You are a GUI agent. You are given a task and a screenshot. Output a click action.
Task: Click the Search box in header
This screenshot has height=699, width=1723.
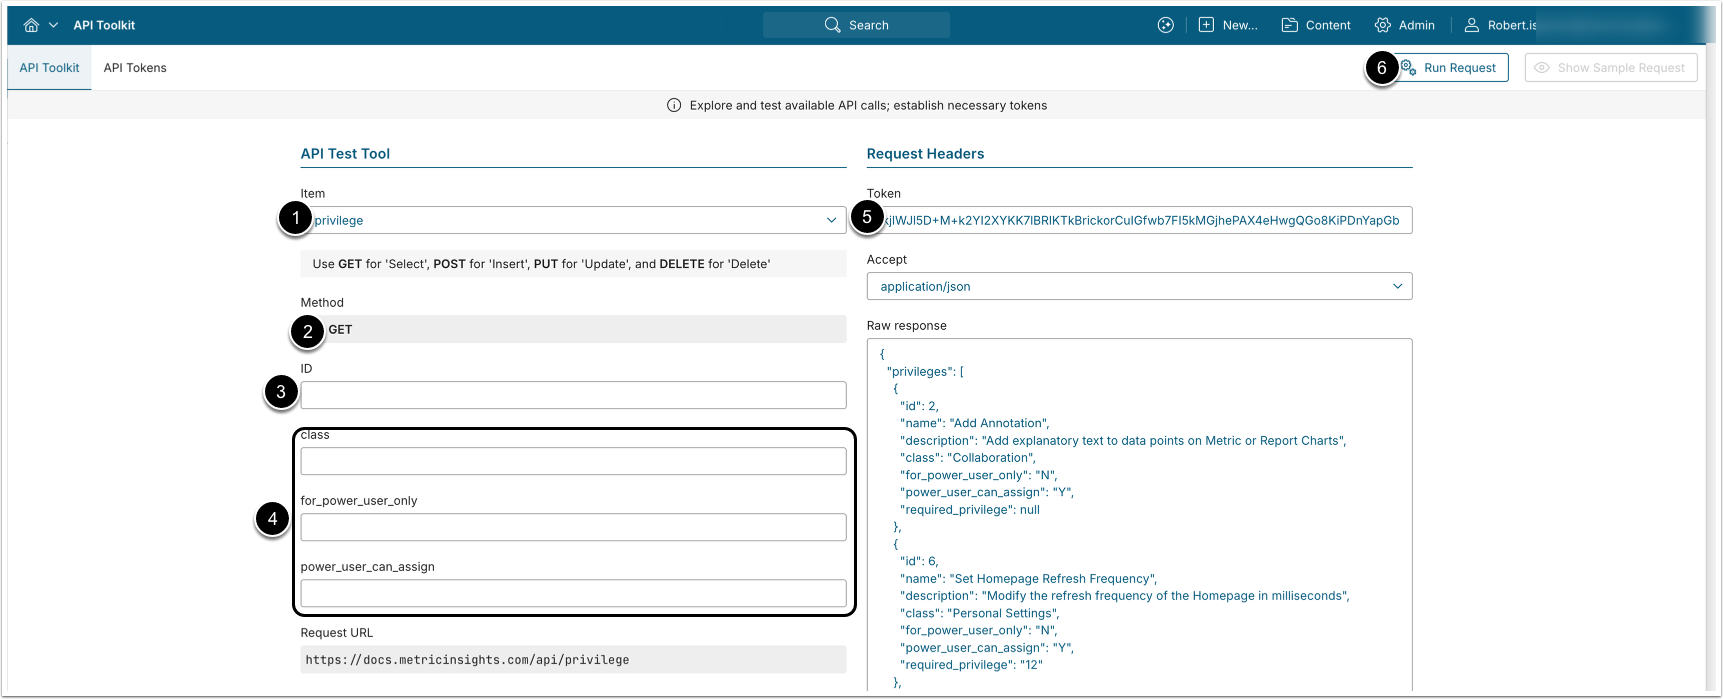tap(856, 25)
